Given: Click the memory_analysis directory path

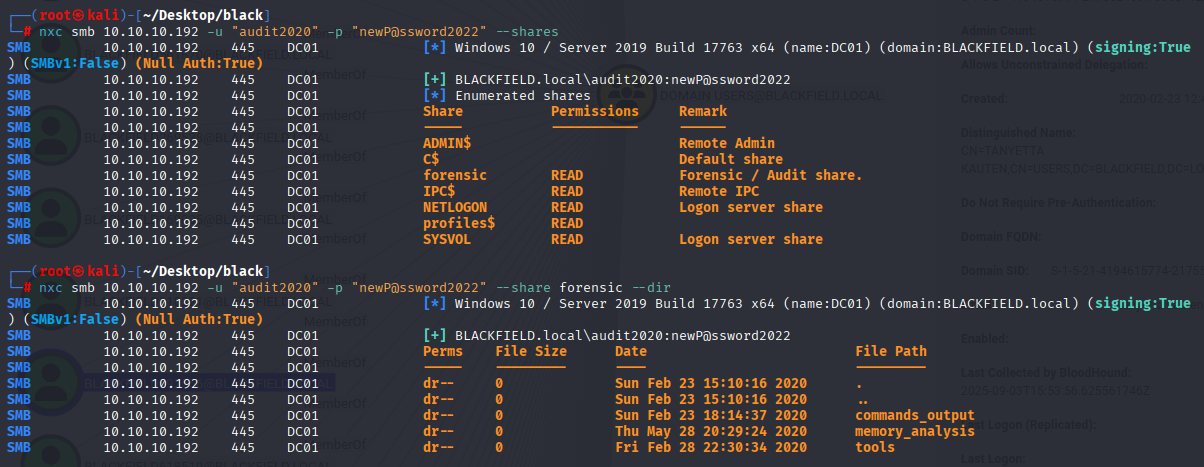Looking at the screenshot, I should [x=915, y=431].
